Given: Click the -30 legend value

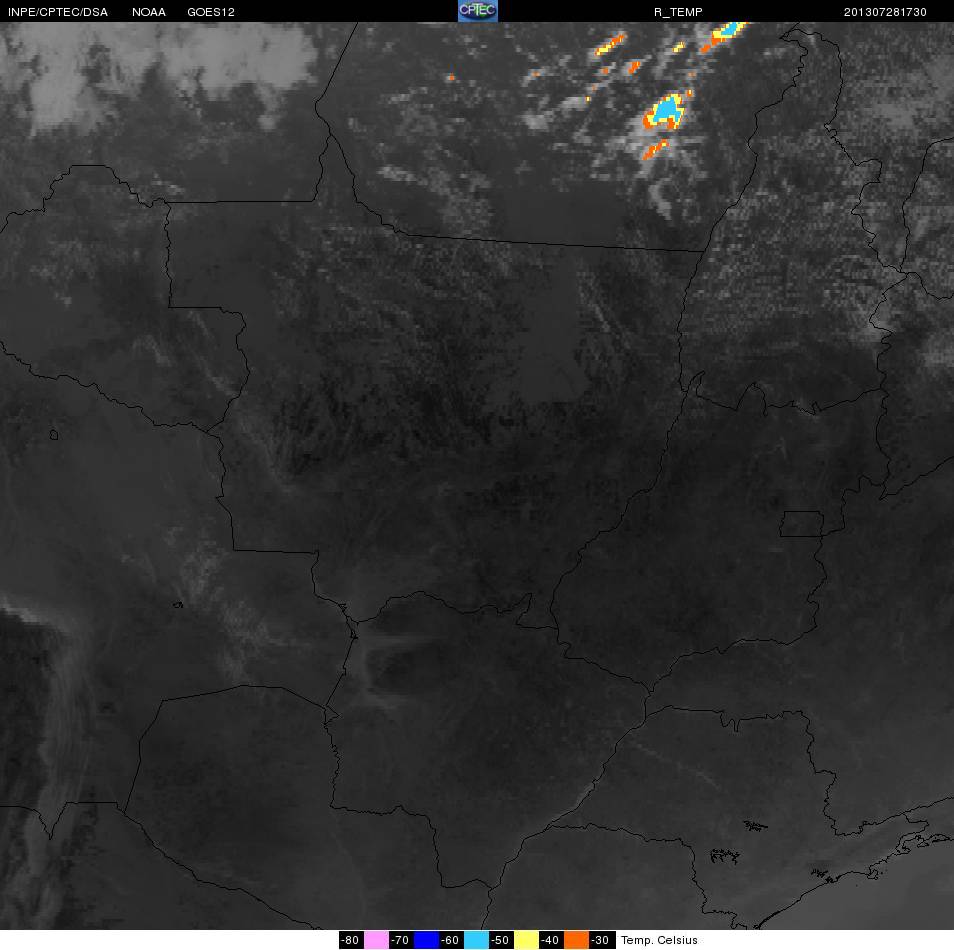Looking at the screenshot, I should [x=601, y=940].
